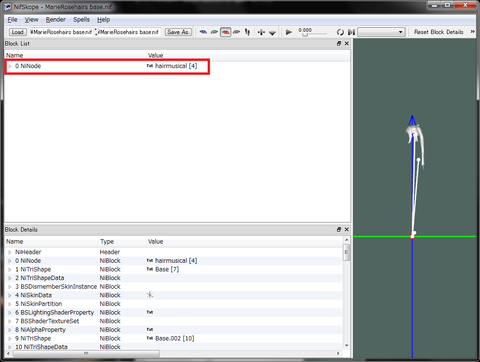Image resolution: width=480 pixels, height=362 pixels.
Task: Click horizontal scrollbar right arrow in Block Details
Action: [x=338, y=353]
